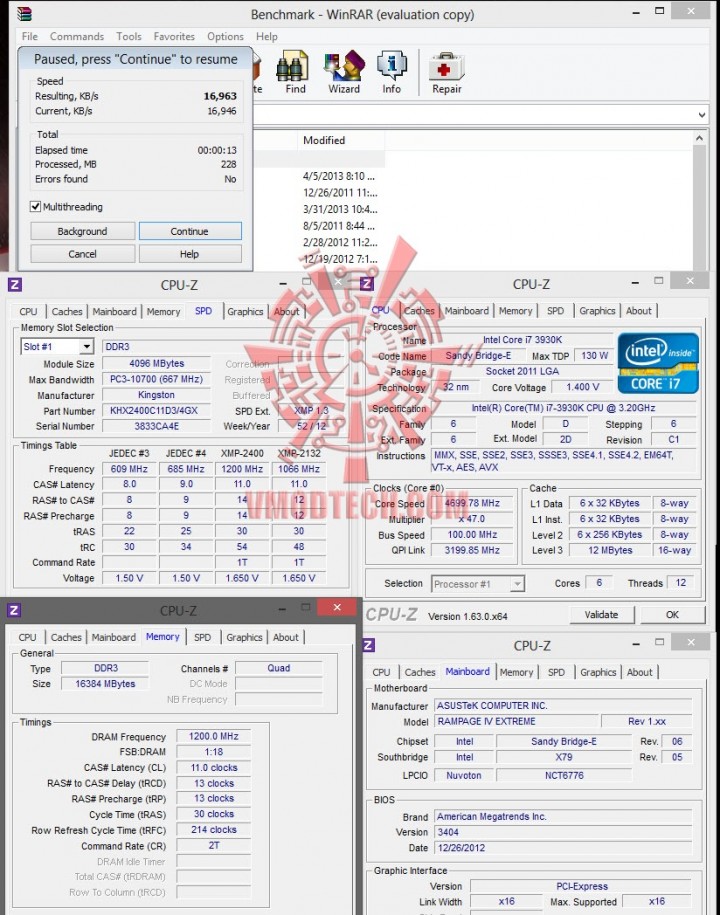
Task: Select CPU tab in the Memory CPU-Z window
Action: [x=27, y=637]
